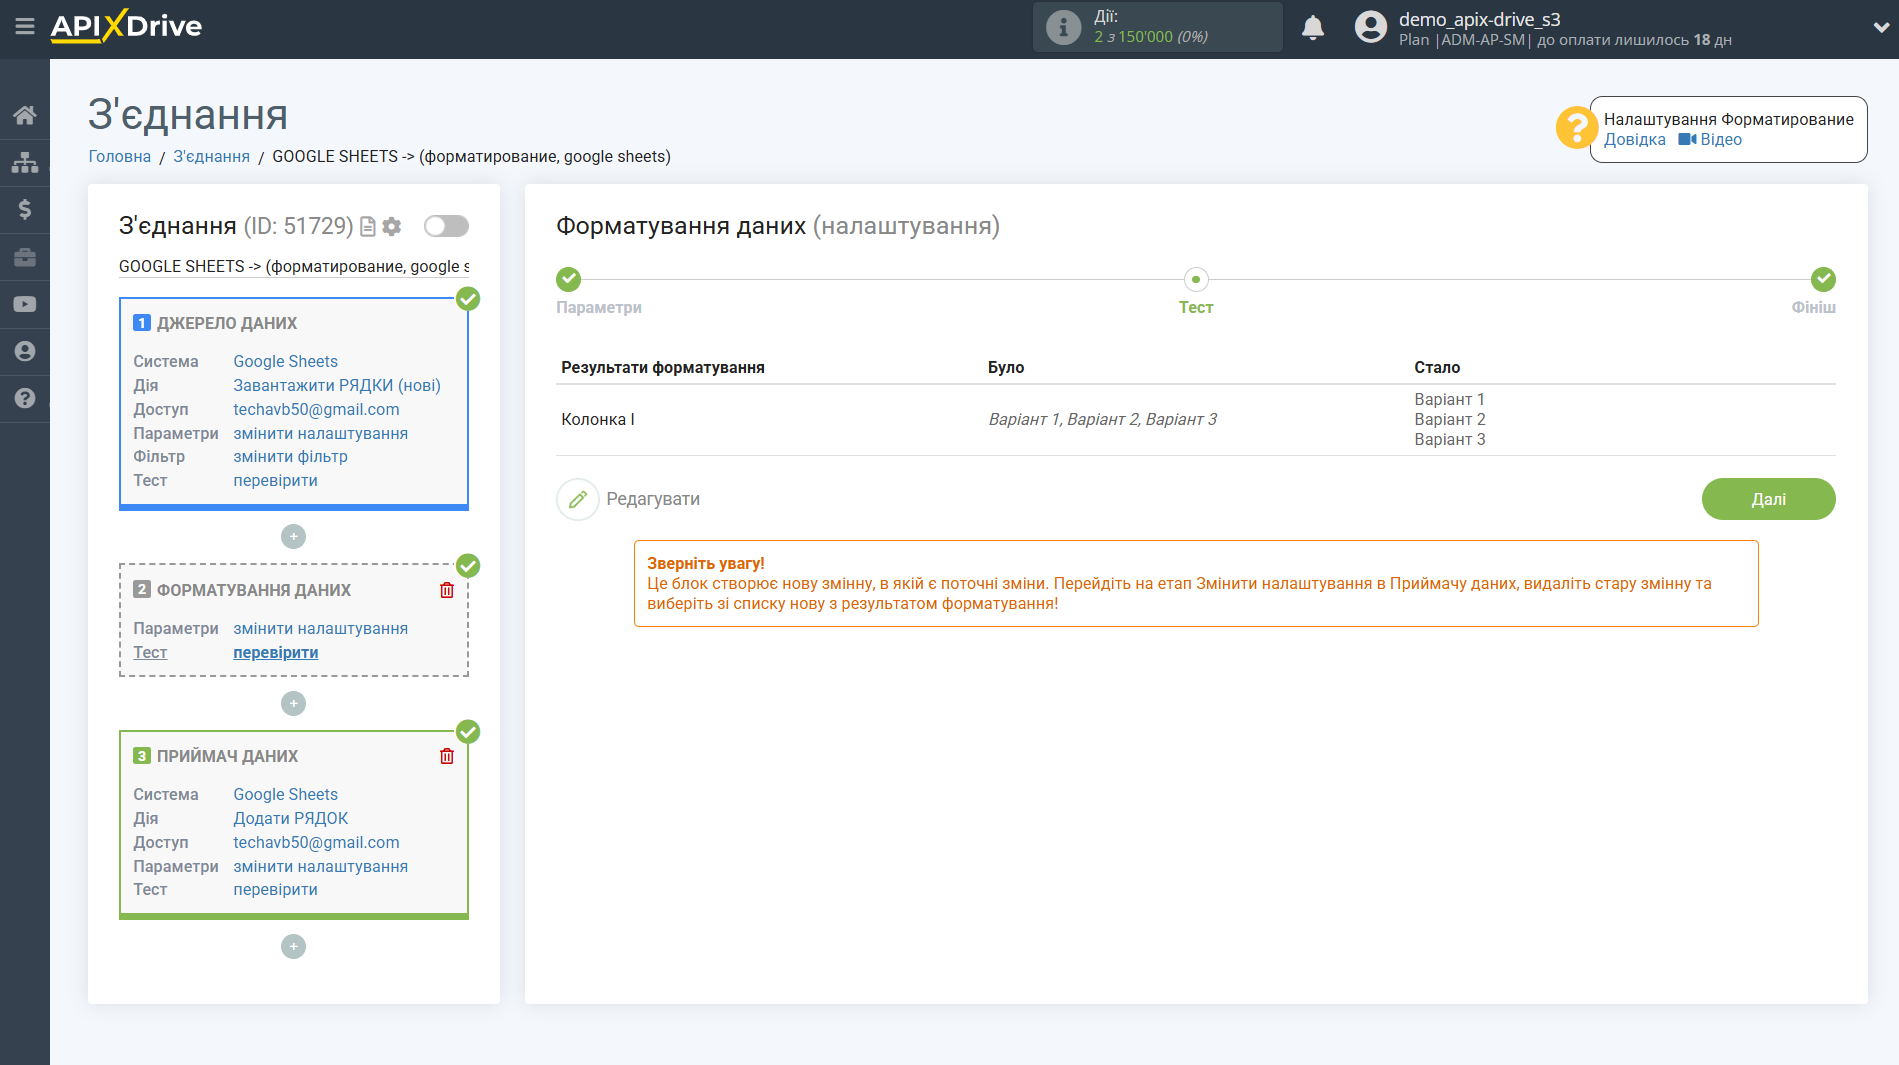Click source перевірити test link
Screen dimensions: 1899x1065
[275, 480]
